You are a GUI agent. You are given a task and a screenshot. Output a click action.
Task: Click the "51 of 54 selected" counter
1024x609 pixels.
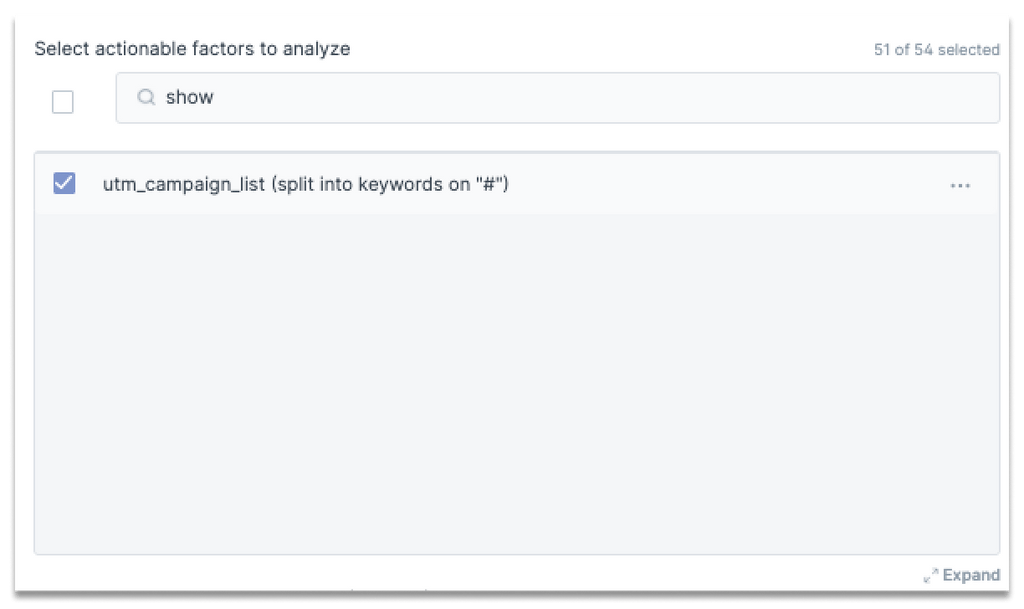tap(936, 49)
